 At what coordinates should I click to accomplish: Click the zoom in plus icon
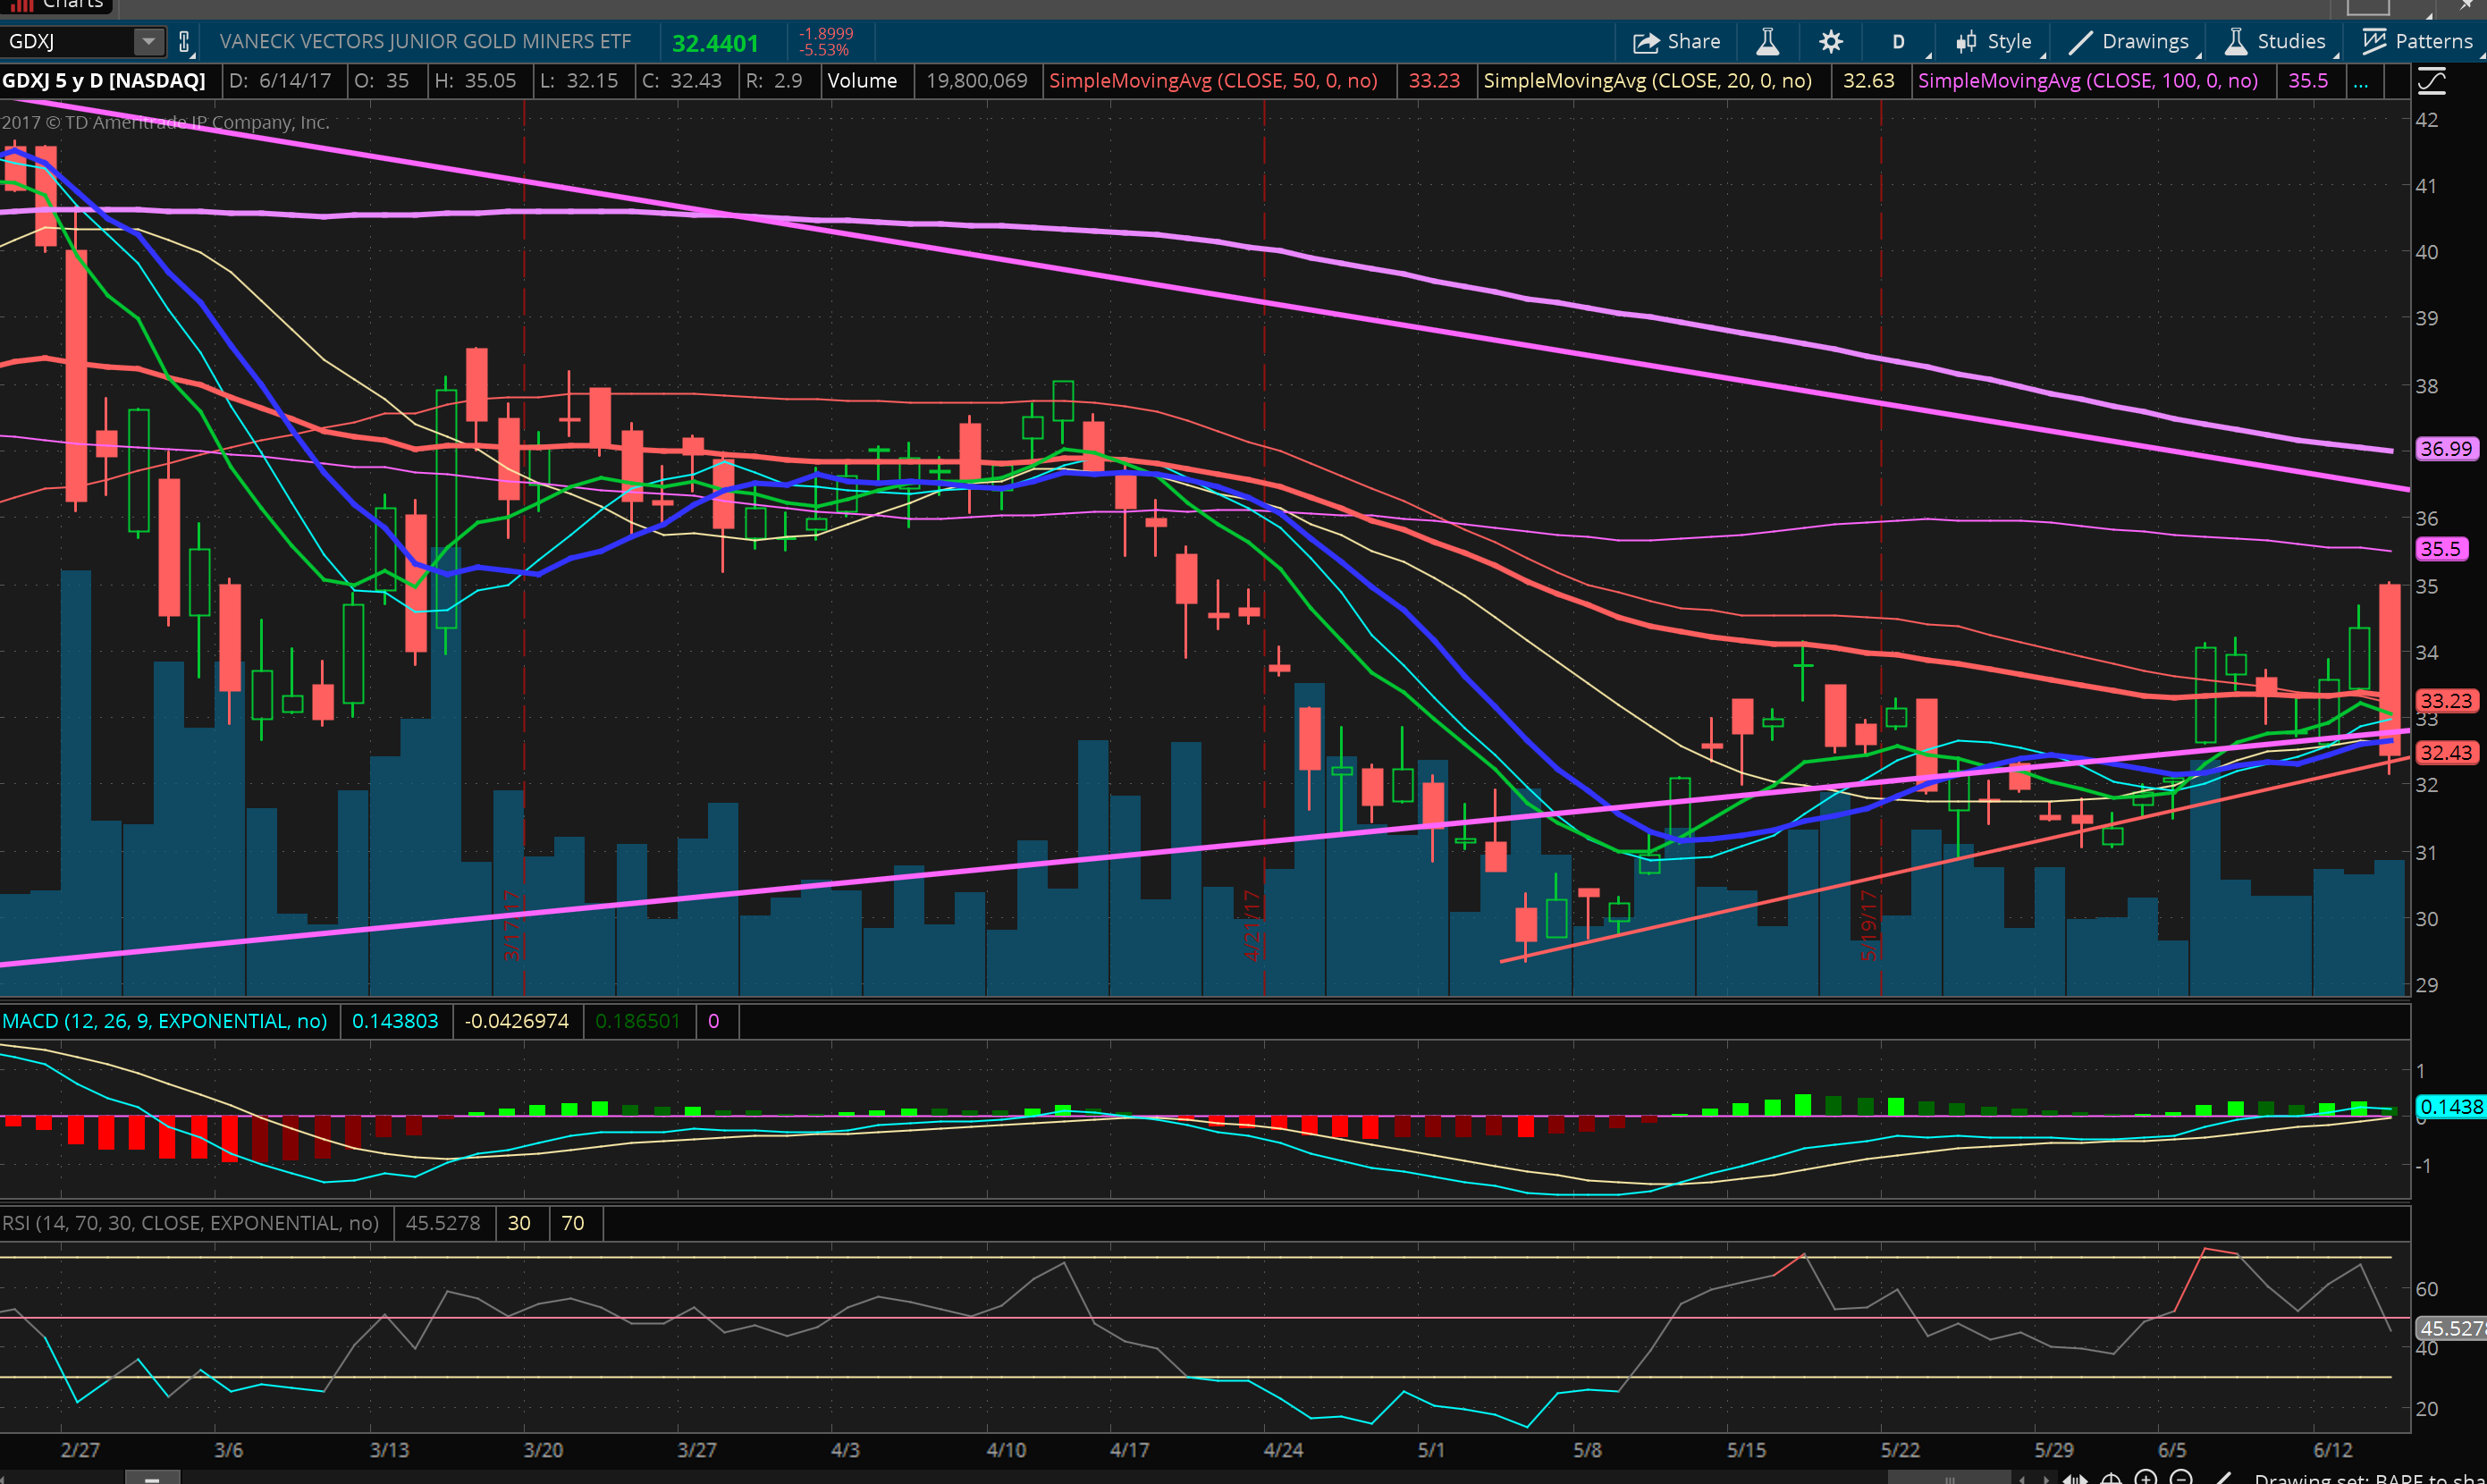point(2145,1477)
